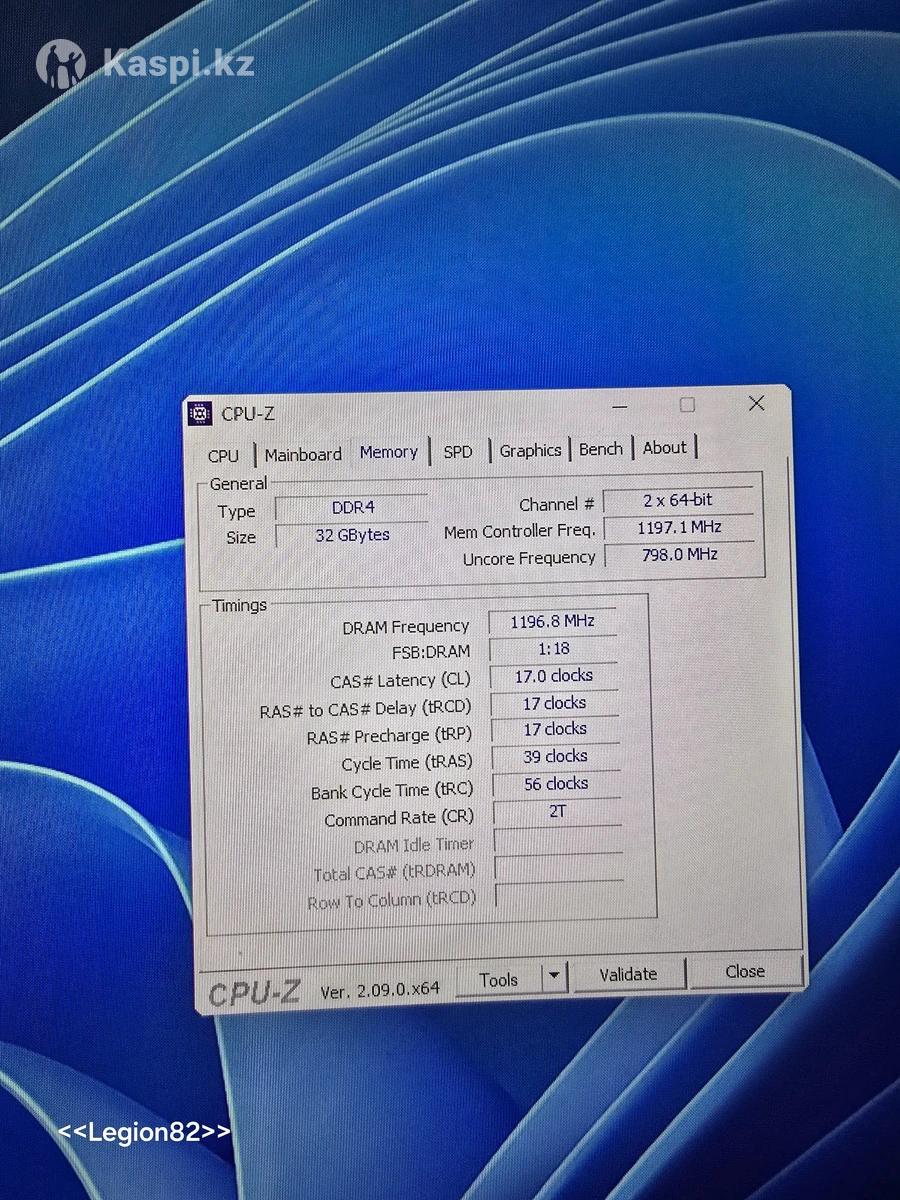Minimize the CPU-Z window
Viewport: 900px width, 1200px height.
[621, 407]
